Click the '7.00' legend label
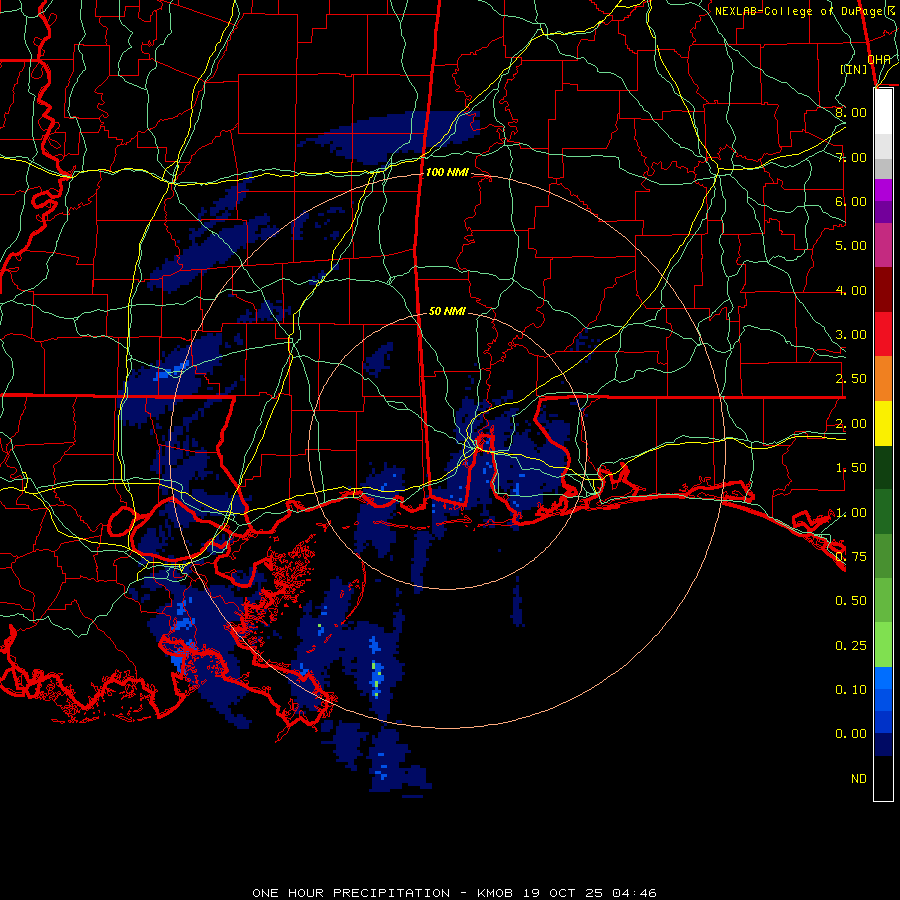The image size is (900, 900). pyautogui.click(x=851, y=157)
